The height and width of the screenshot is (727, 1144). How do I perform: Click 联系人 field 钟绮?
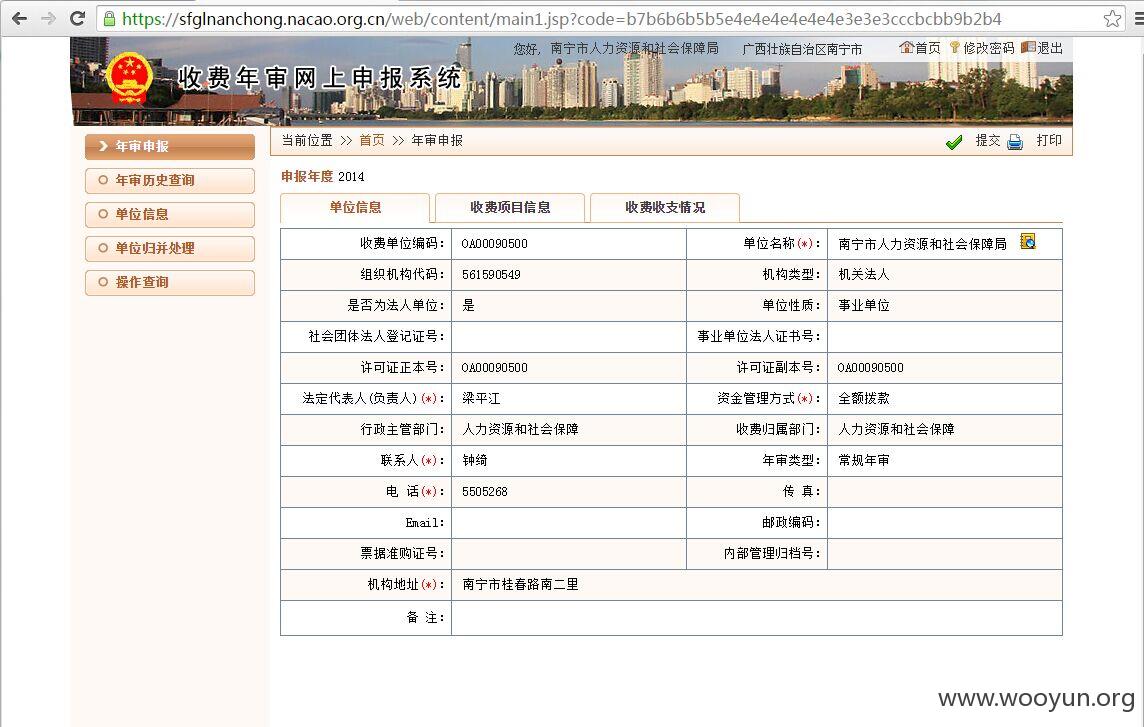474,461
